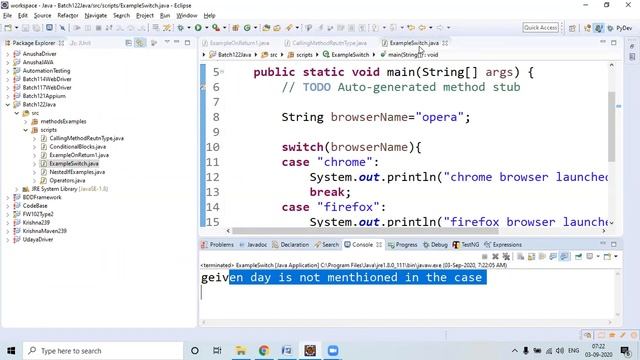This screenshot has width=640, height=360.
Task: Click the Quick Access search field
Action: (540, 28)
